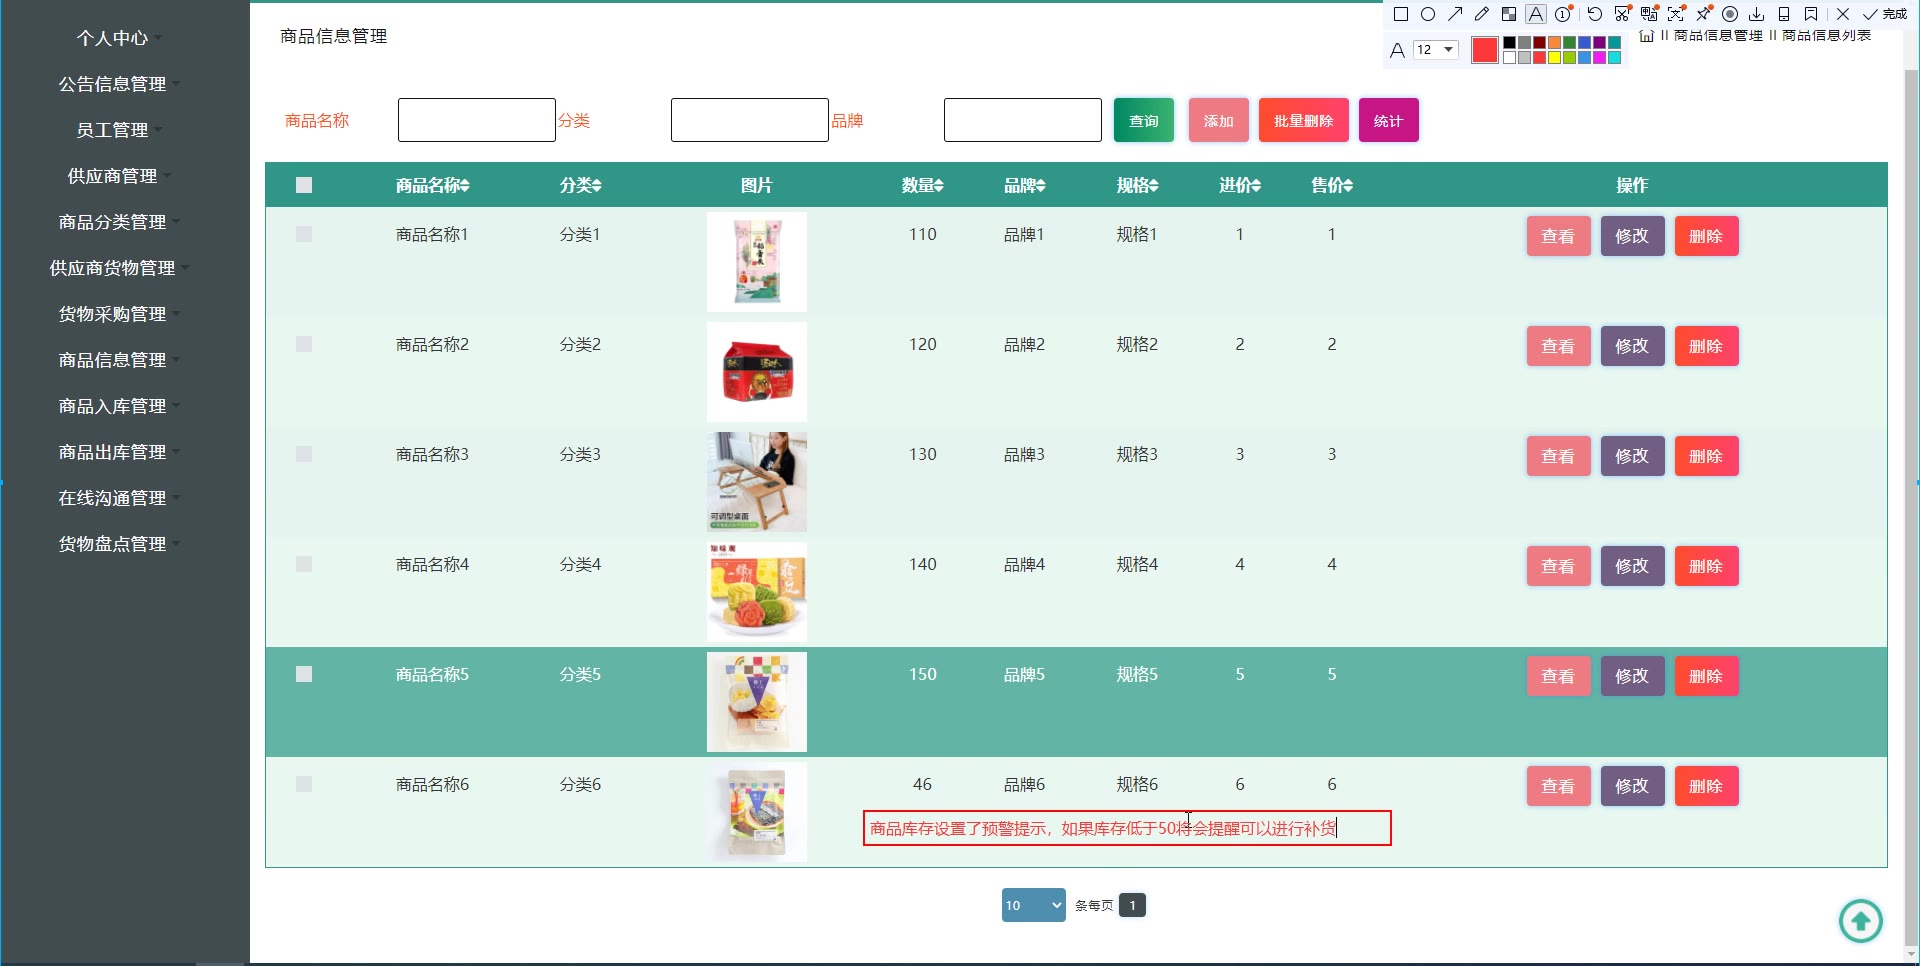Select the rectangle annotation tool
Viewport: 1920px width, 966px height.
coord(1401,14)
